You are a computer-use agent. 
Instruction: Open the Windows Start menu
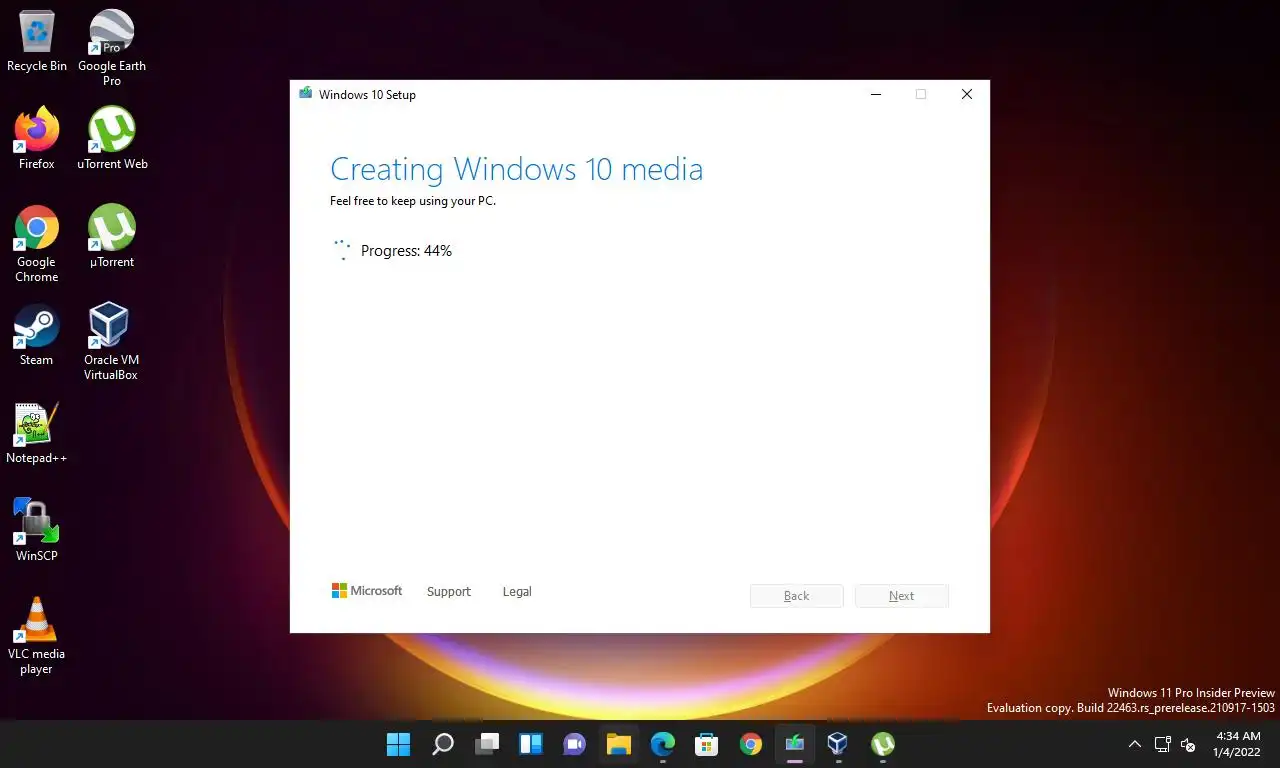tap(398, 744)
